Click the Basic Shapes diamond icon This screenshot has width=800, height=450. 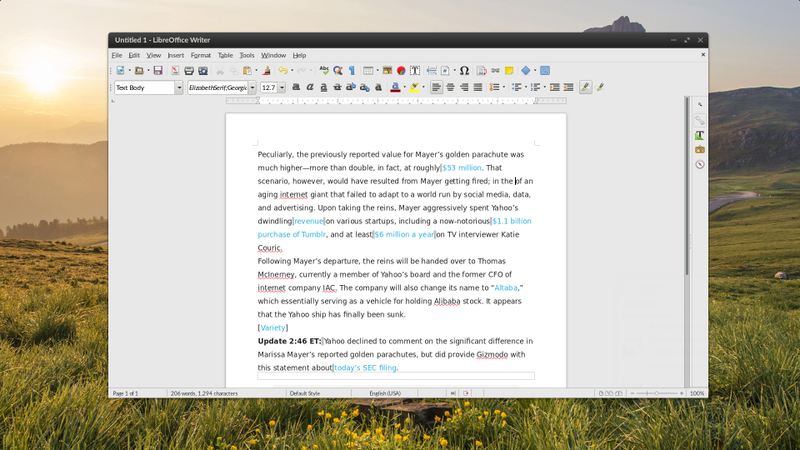coord(526,70)
